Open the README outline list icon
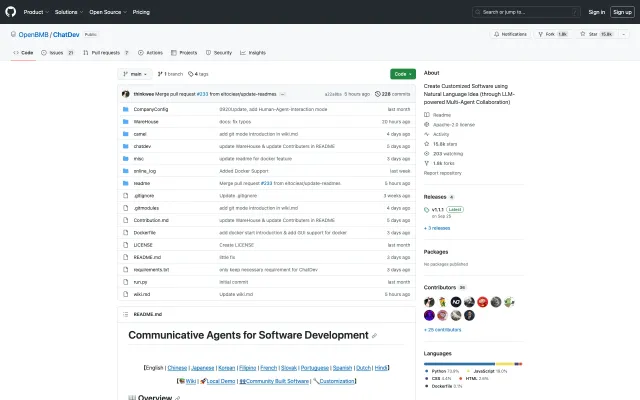The image size is (640, 400). [126, 314]
